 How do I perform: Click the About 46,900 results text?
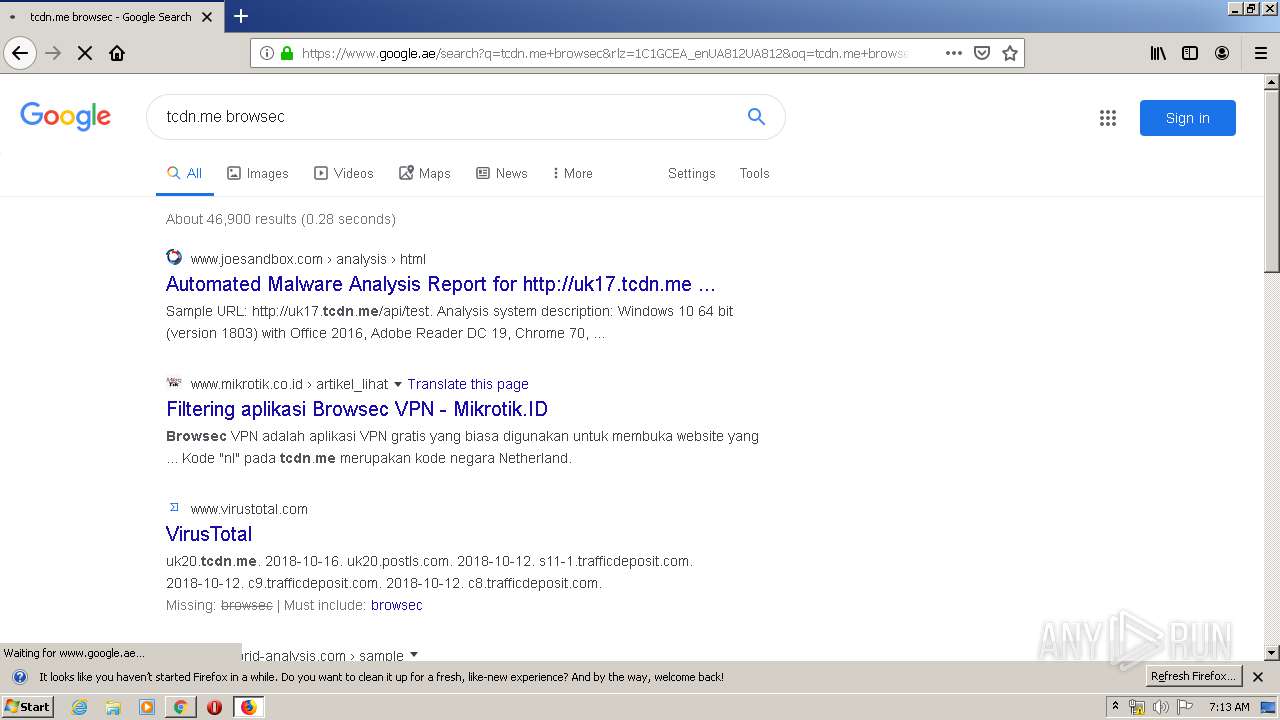pyautogui.click(x=281, y=219)
